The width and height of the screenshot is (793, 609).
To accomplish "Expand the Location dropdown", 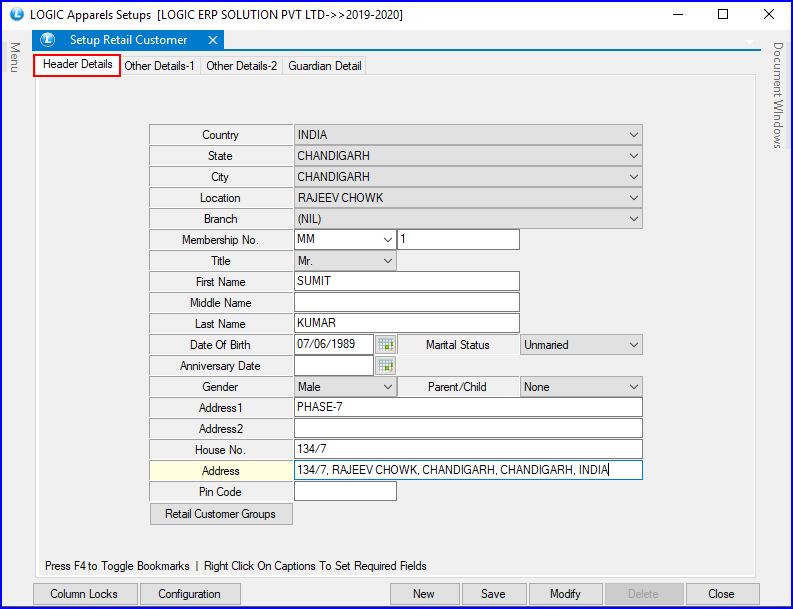I will point(633,198).
